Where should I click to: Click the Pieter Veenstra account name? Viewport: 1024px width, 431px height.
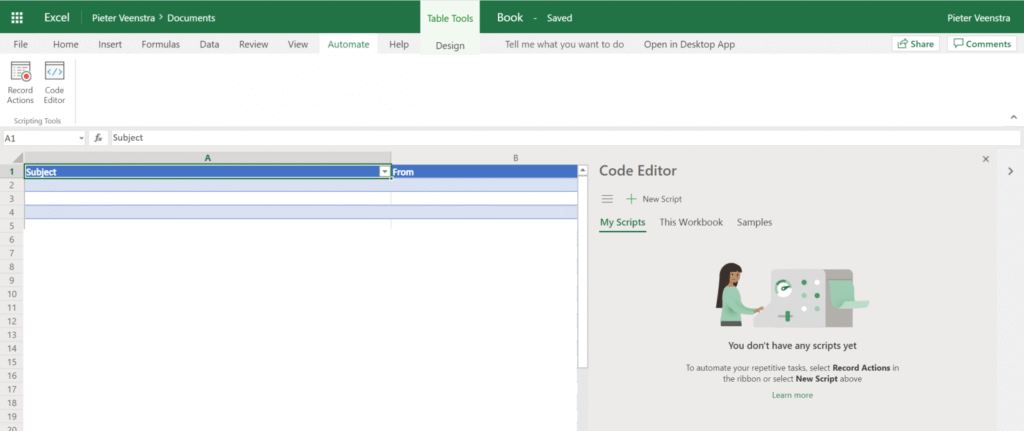coord(979,18)
